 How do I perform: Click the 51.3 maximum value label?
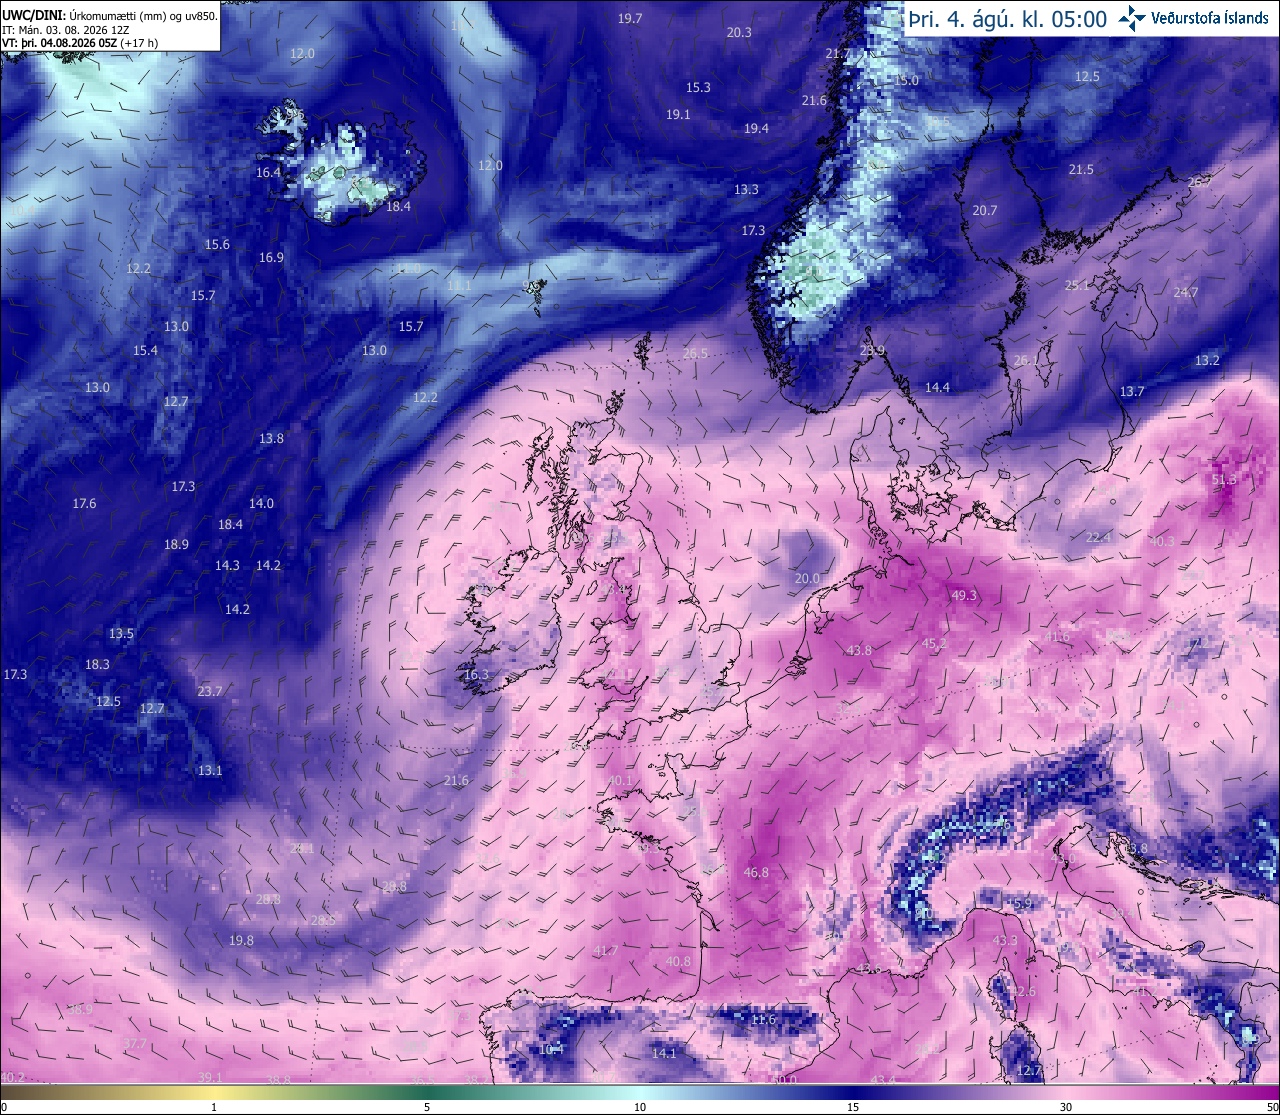pyautogui.click(x=1224, y=480)
